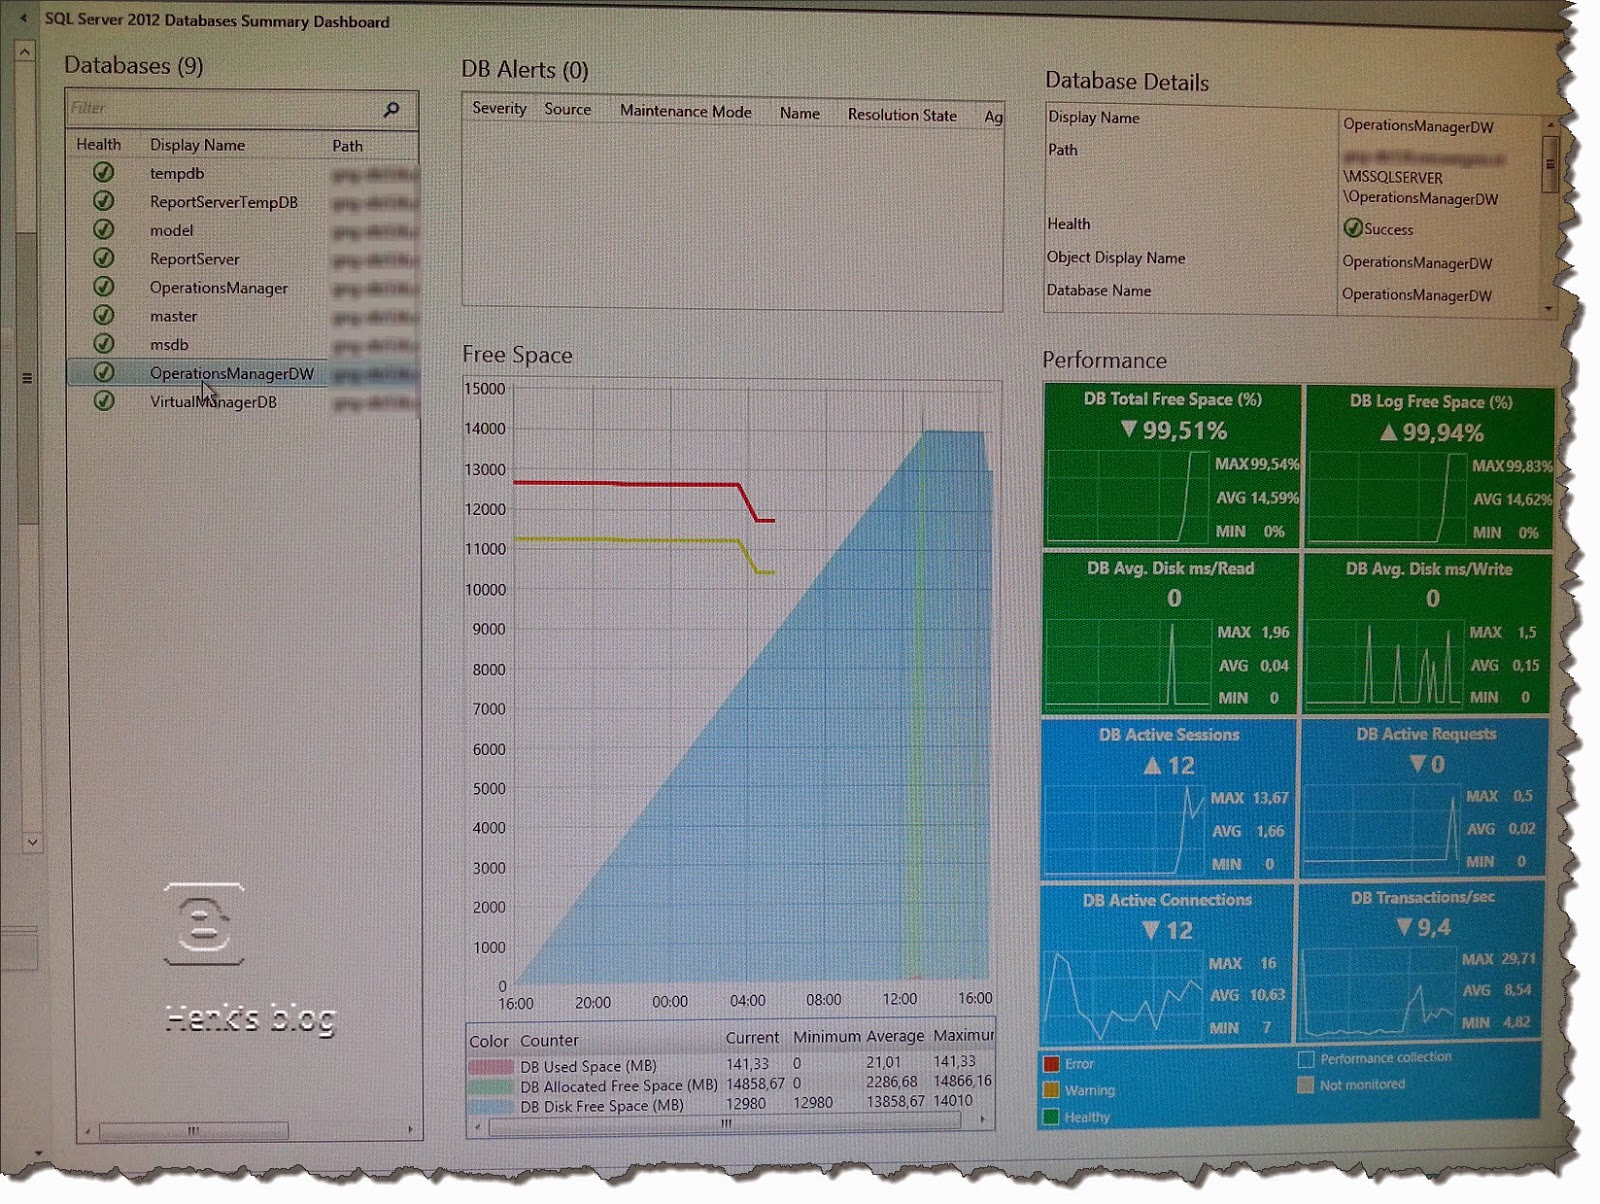Click the health icon for OperationsManagerDW row
This screenshot has height=1204, width=1600.
pos(103,372)
